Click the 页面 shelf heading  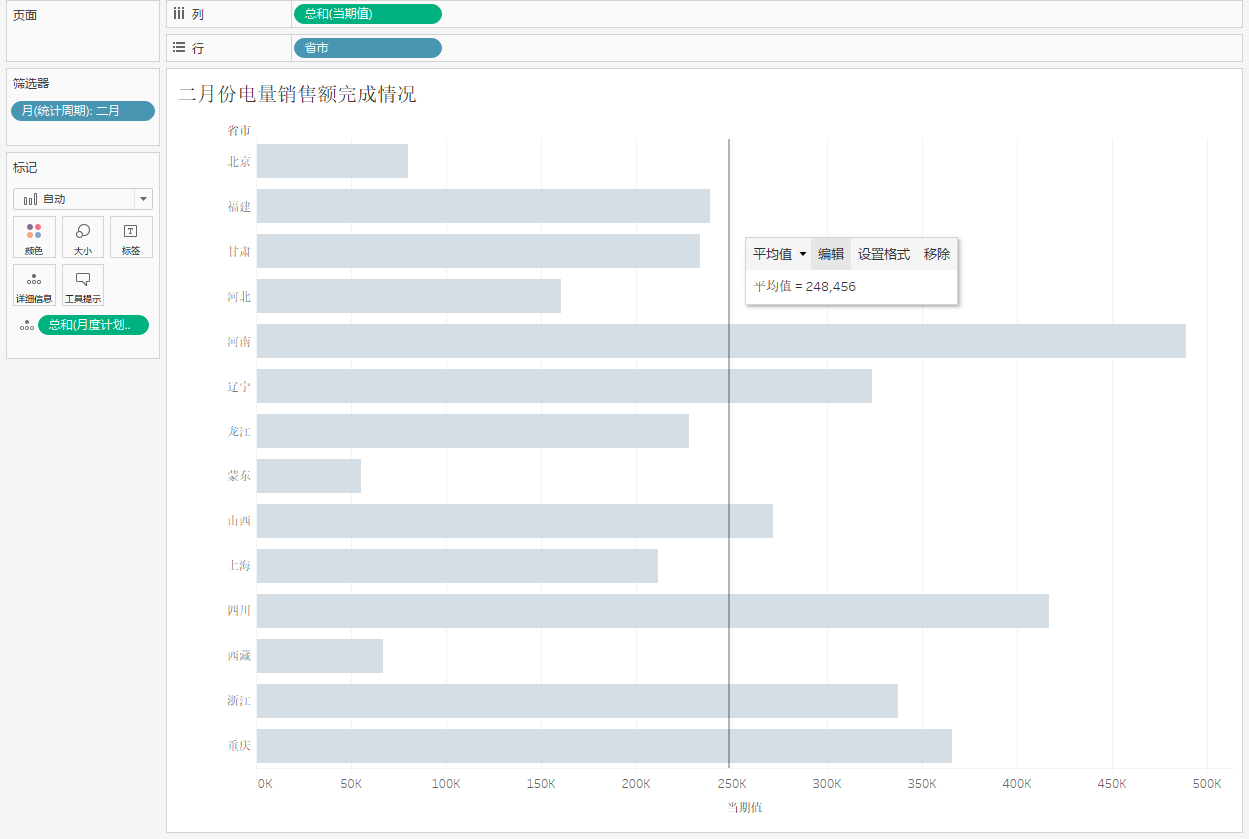(x=25, y=16)
